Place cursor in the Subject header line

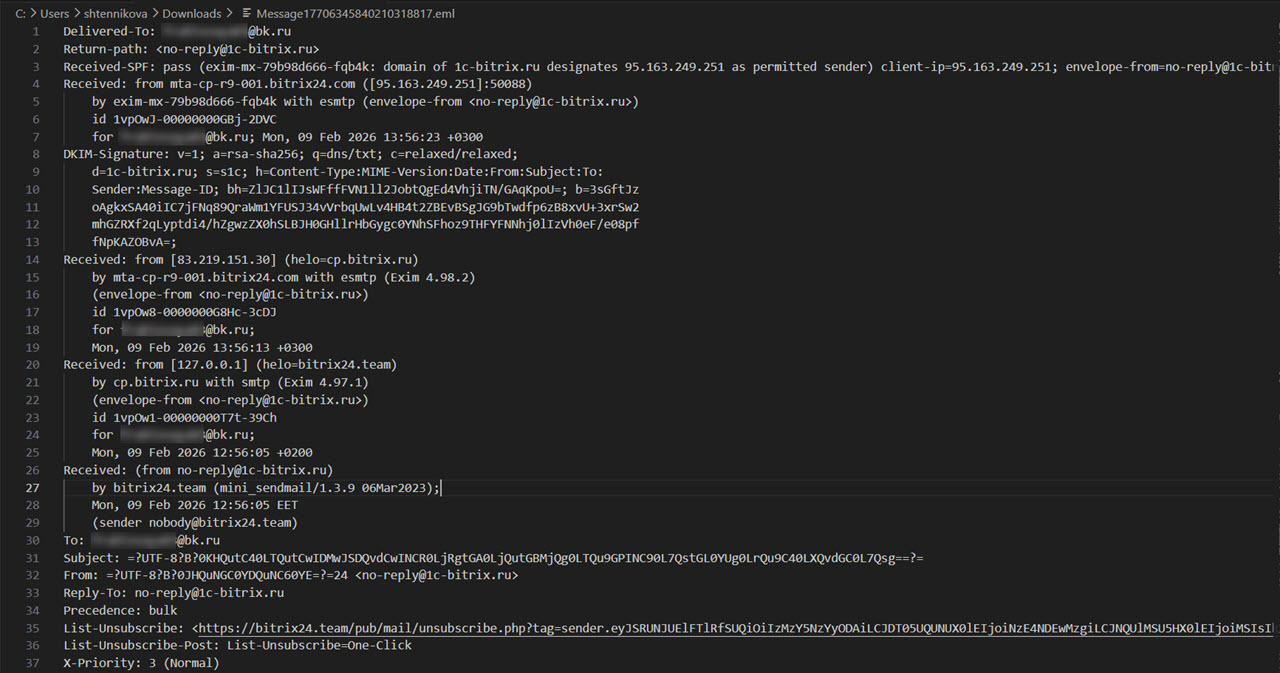click(400, 558)
